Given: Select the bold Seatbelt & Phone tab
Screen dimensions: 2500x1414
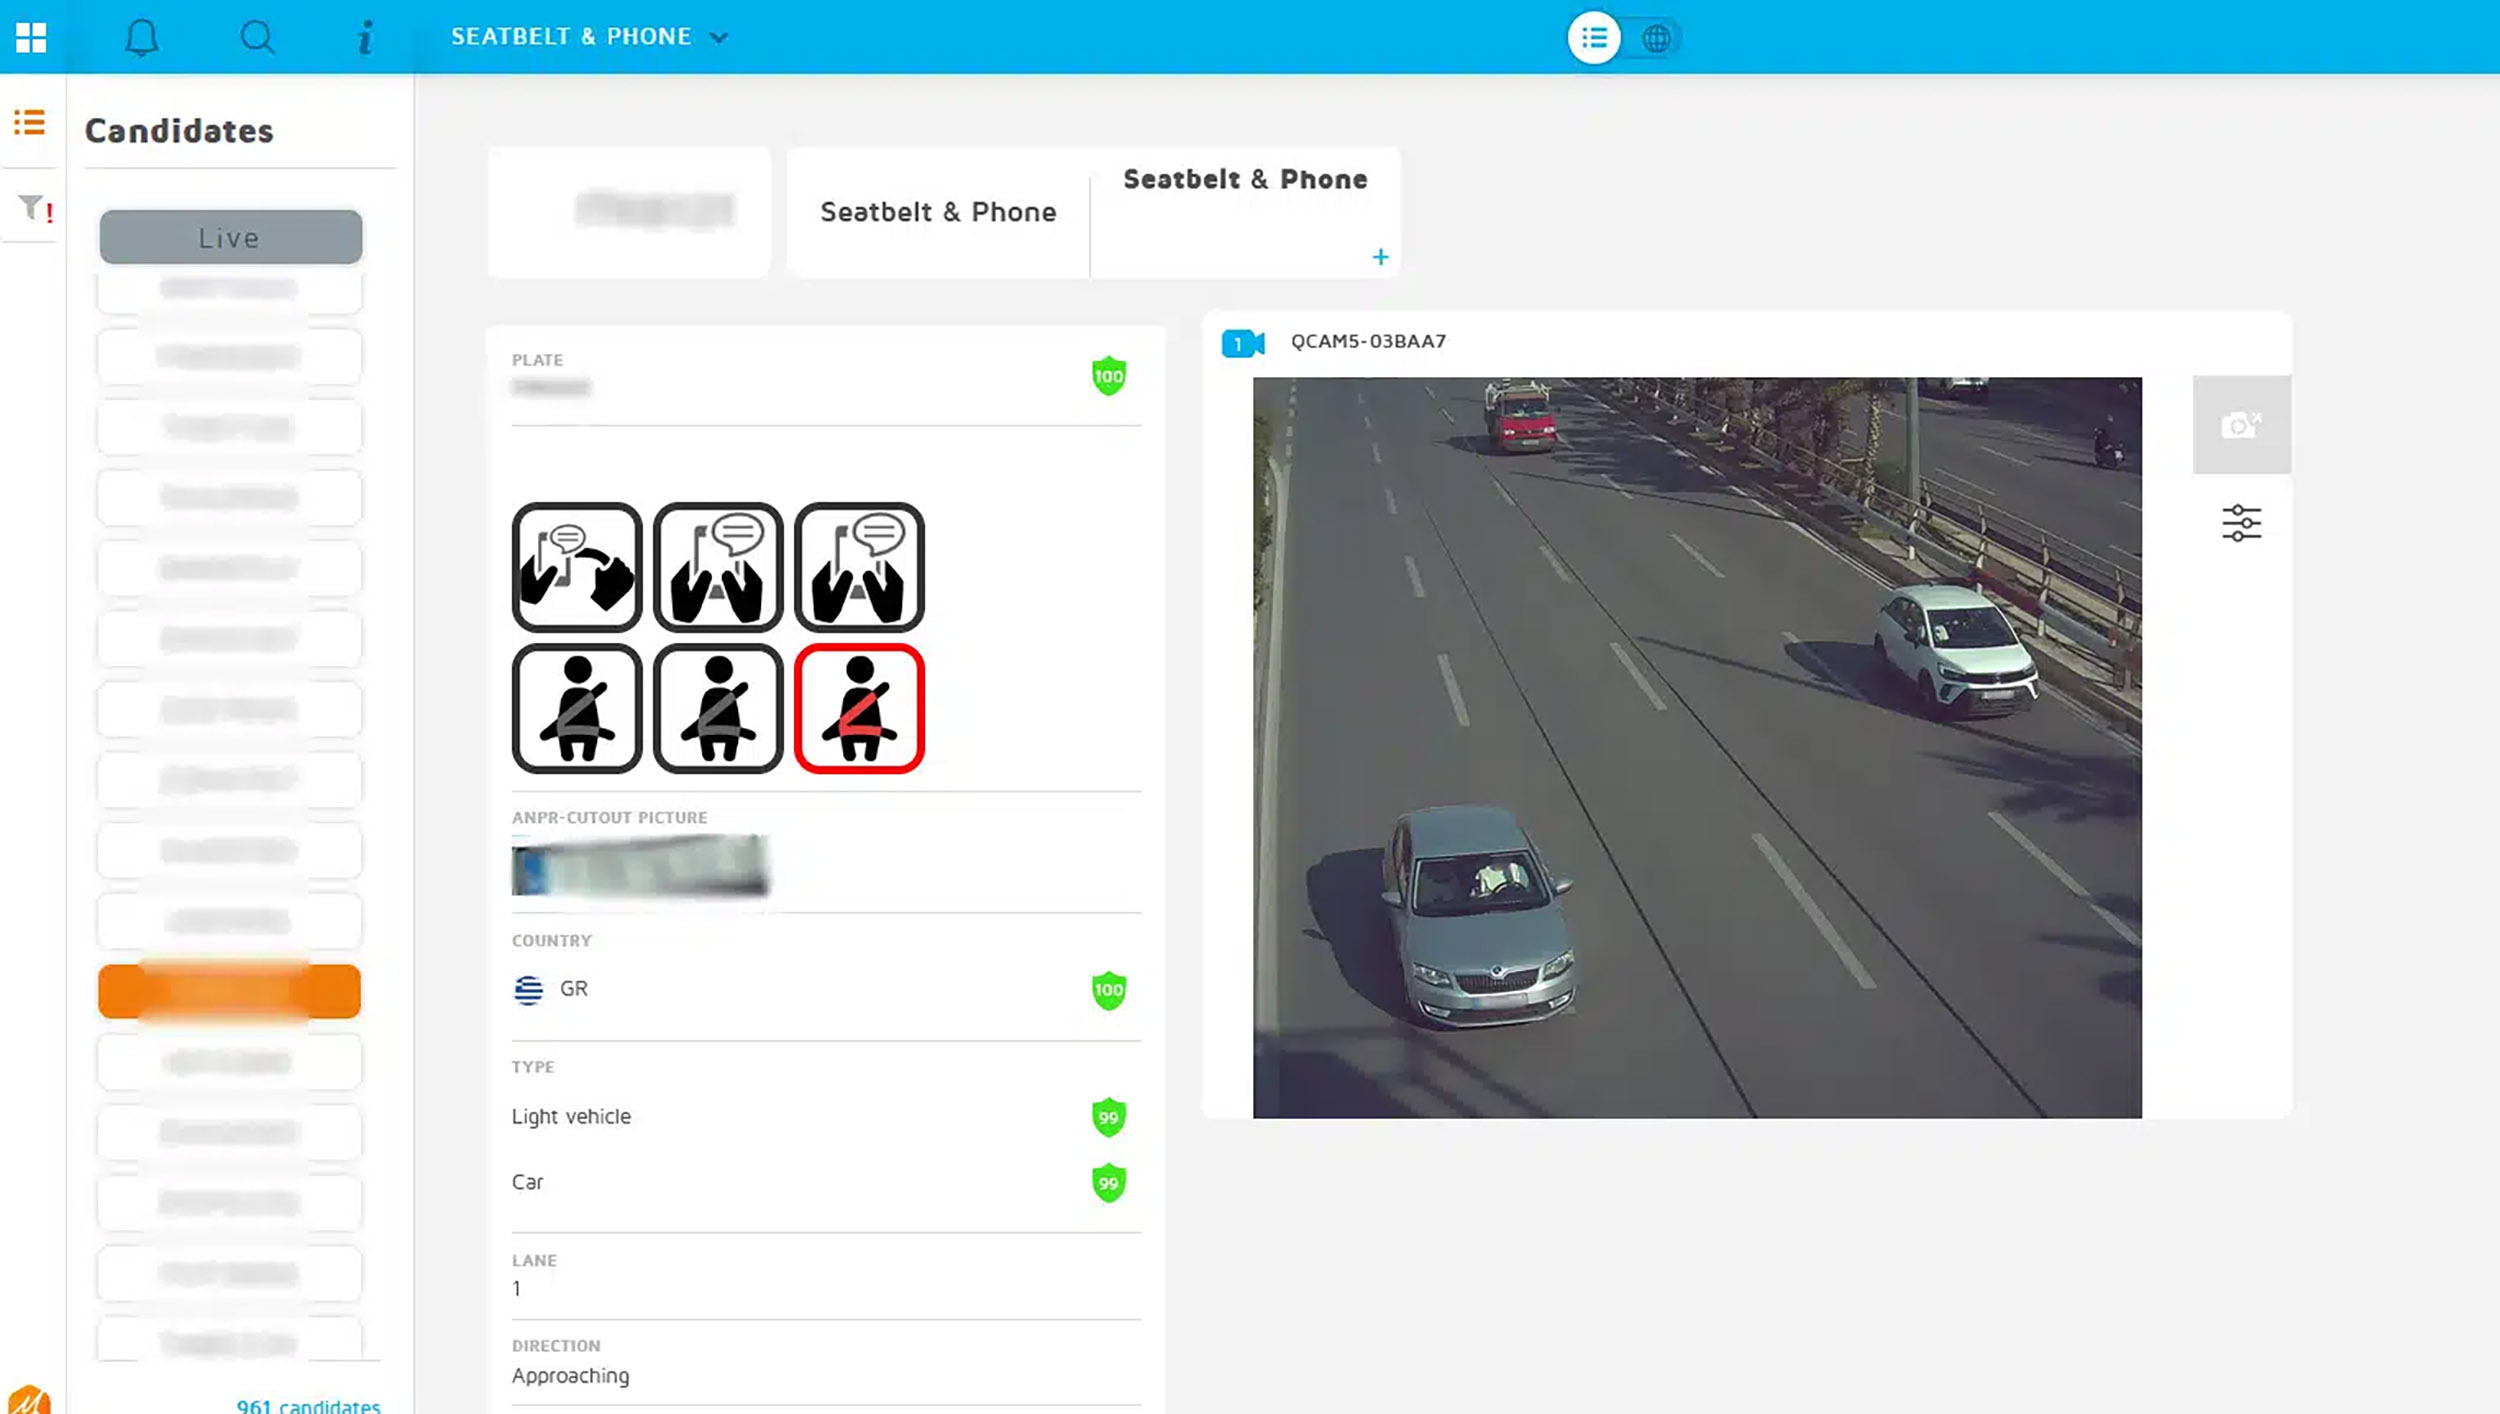Looking at the screenshot, I should pyautogui.click(x=1245, y=180).
